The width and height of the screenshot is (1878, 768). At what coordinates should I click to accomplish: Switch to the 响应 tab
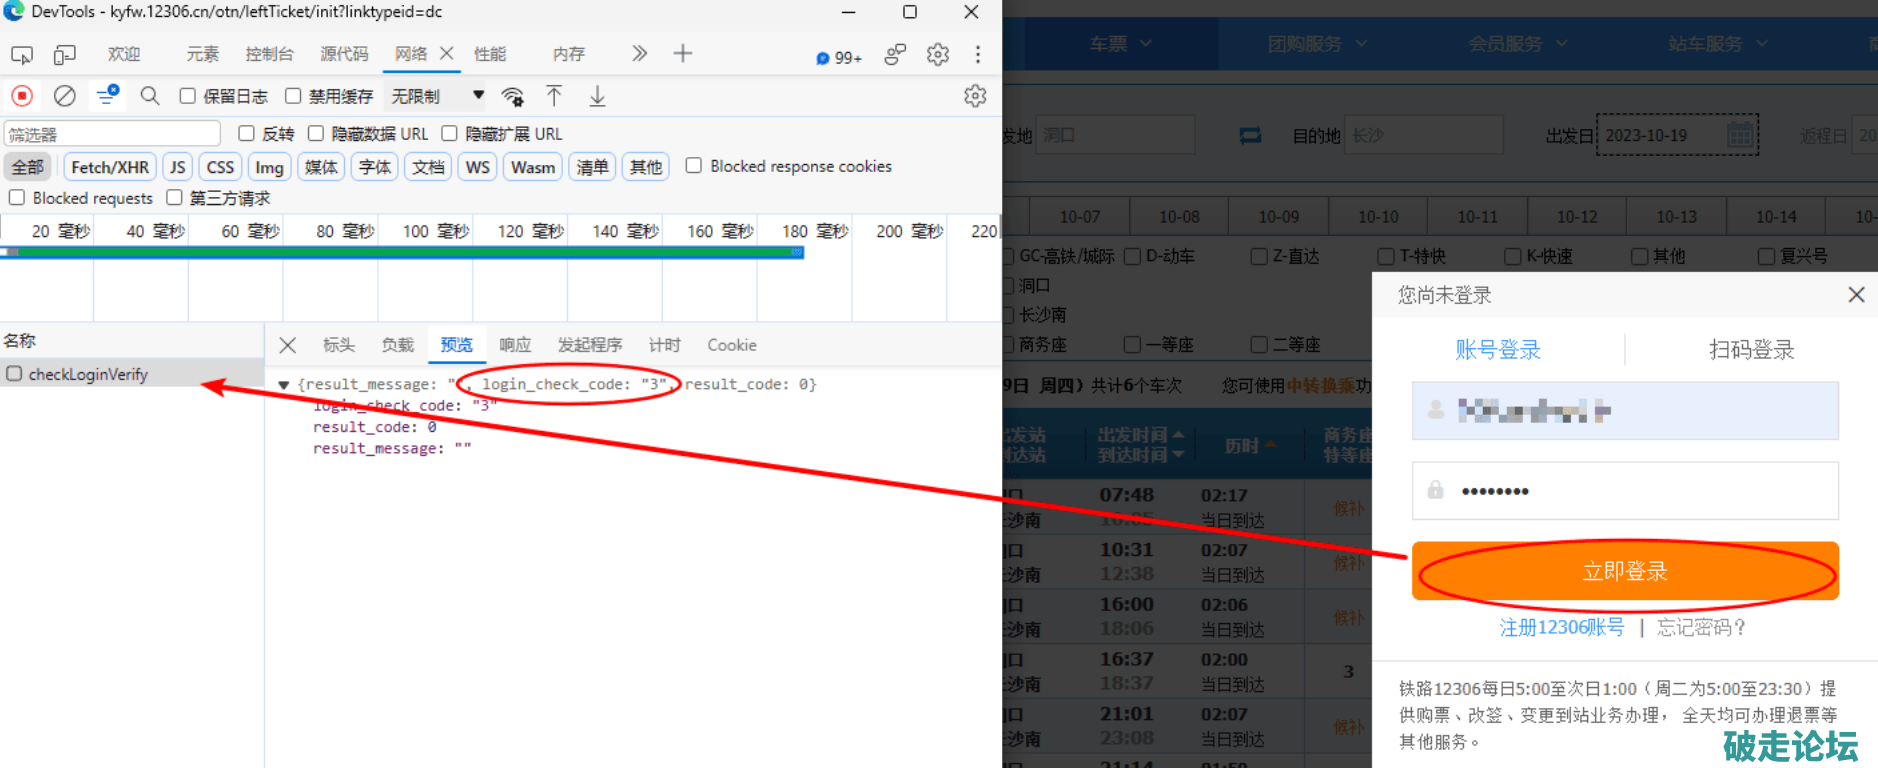pyautogui.click(x=515, y=345)
